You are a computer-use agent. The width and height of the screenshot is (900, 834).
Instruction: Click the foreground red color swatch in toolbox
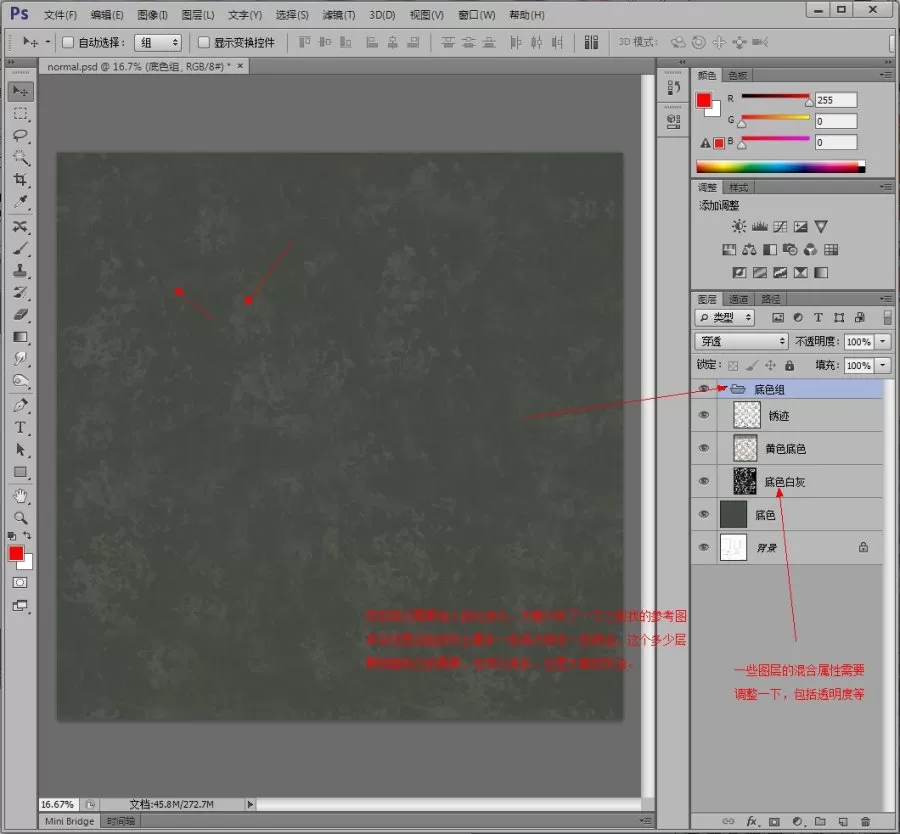tap(15, 553)
